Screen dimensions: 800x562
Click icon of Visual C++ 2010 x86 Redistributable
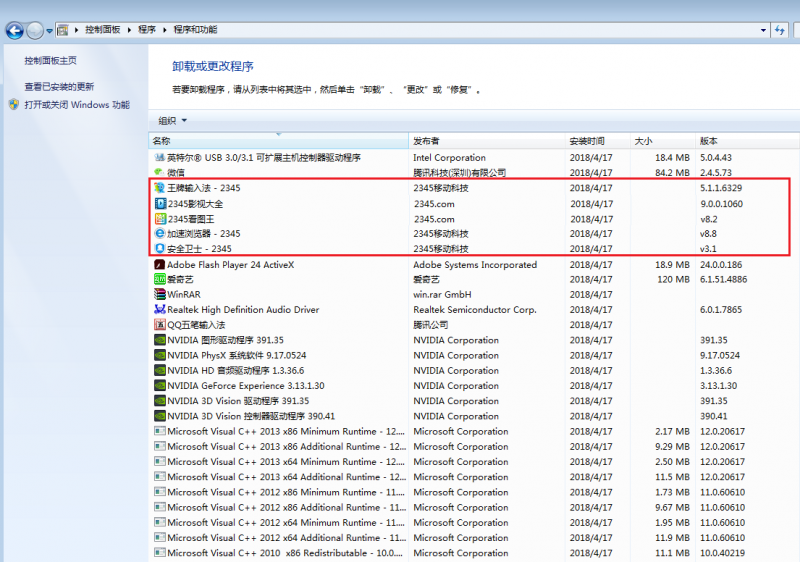tap(160, 553)
